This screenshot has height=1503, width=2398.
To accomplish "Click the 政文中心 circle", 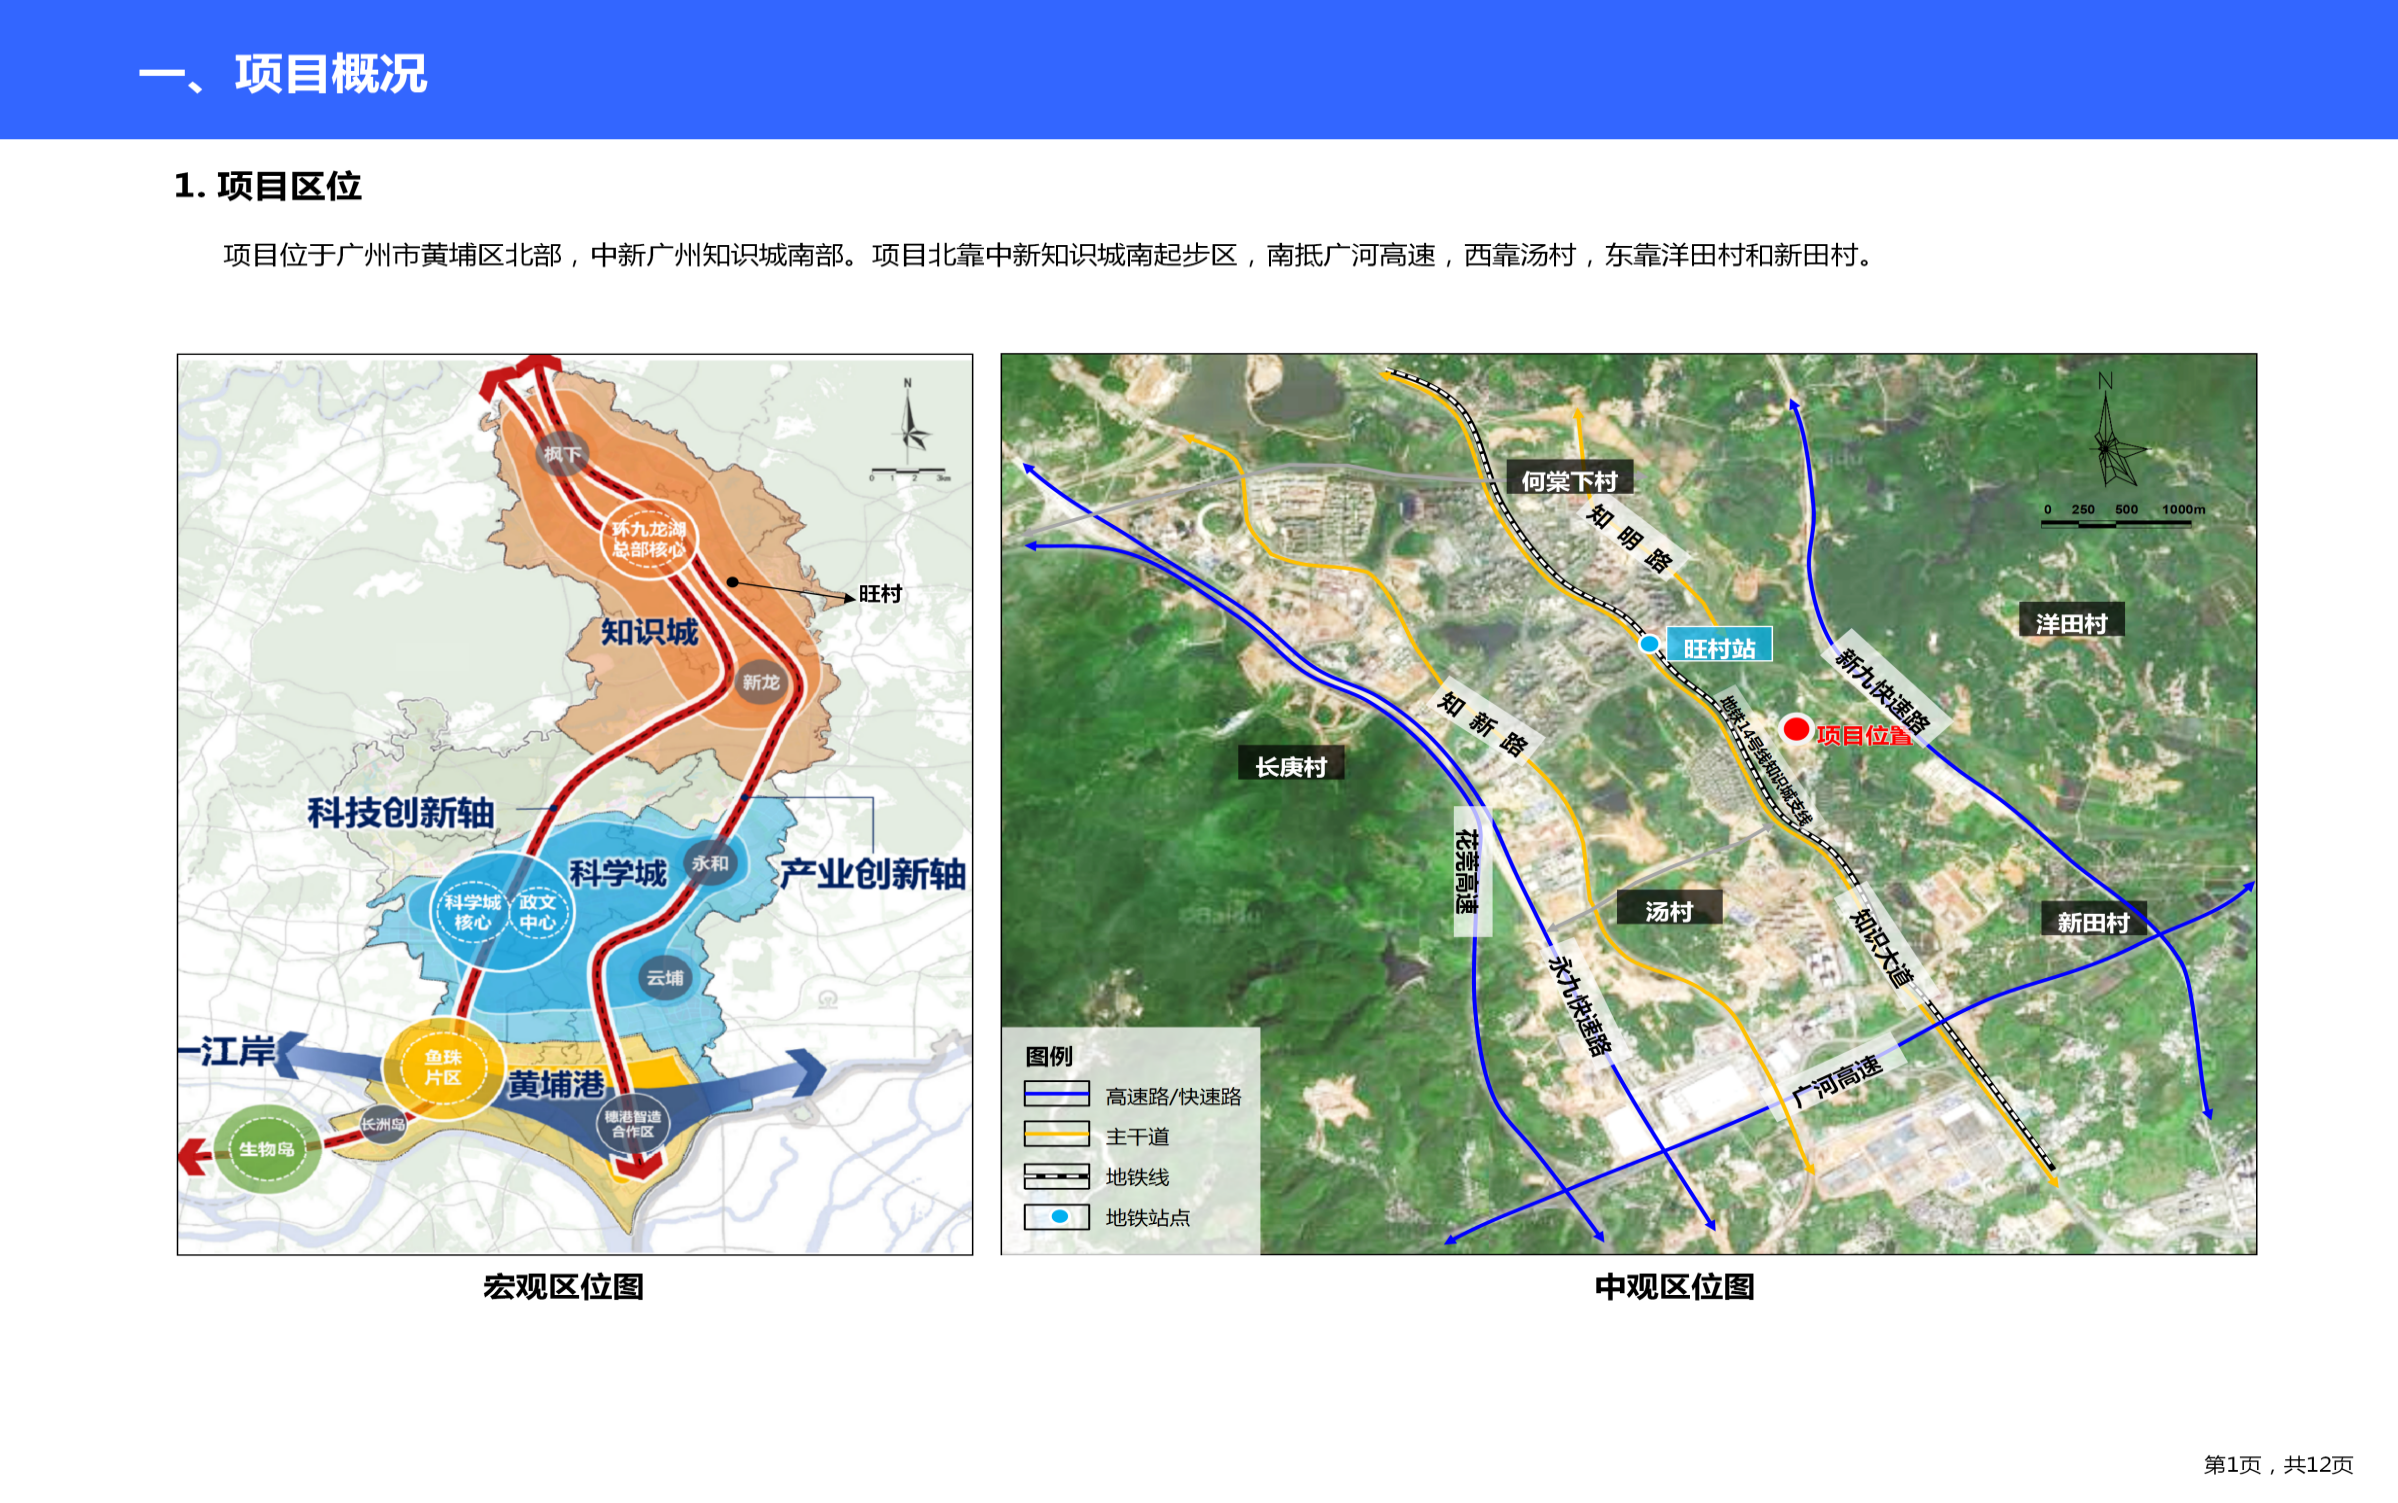I will (538, 912).
